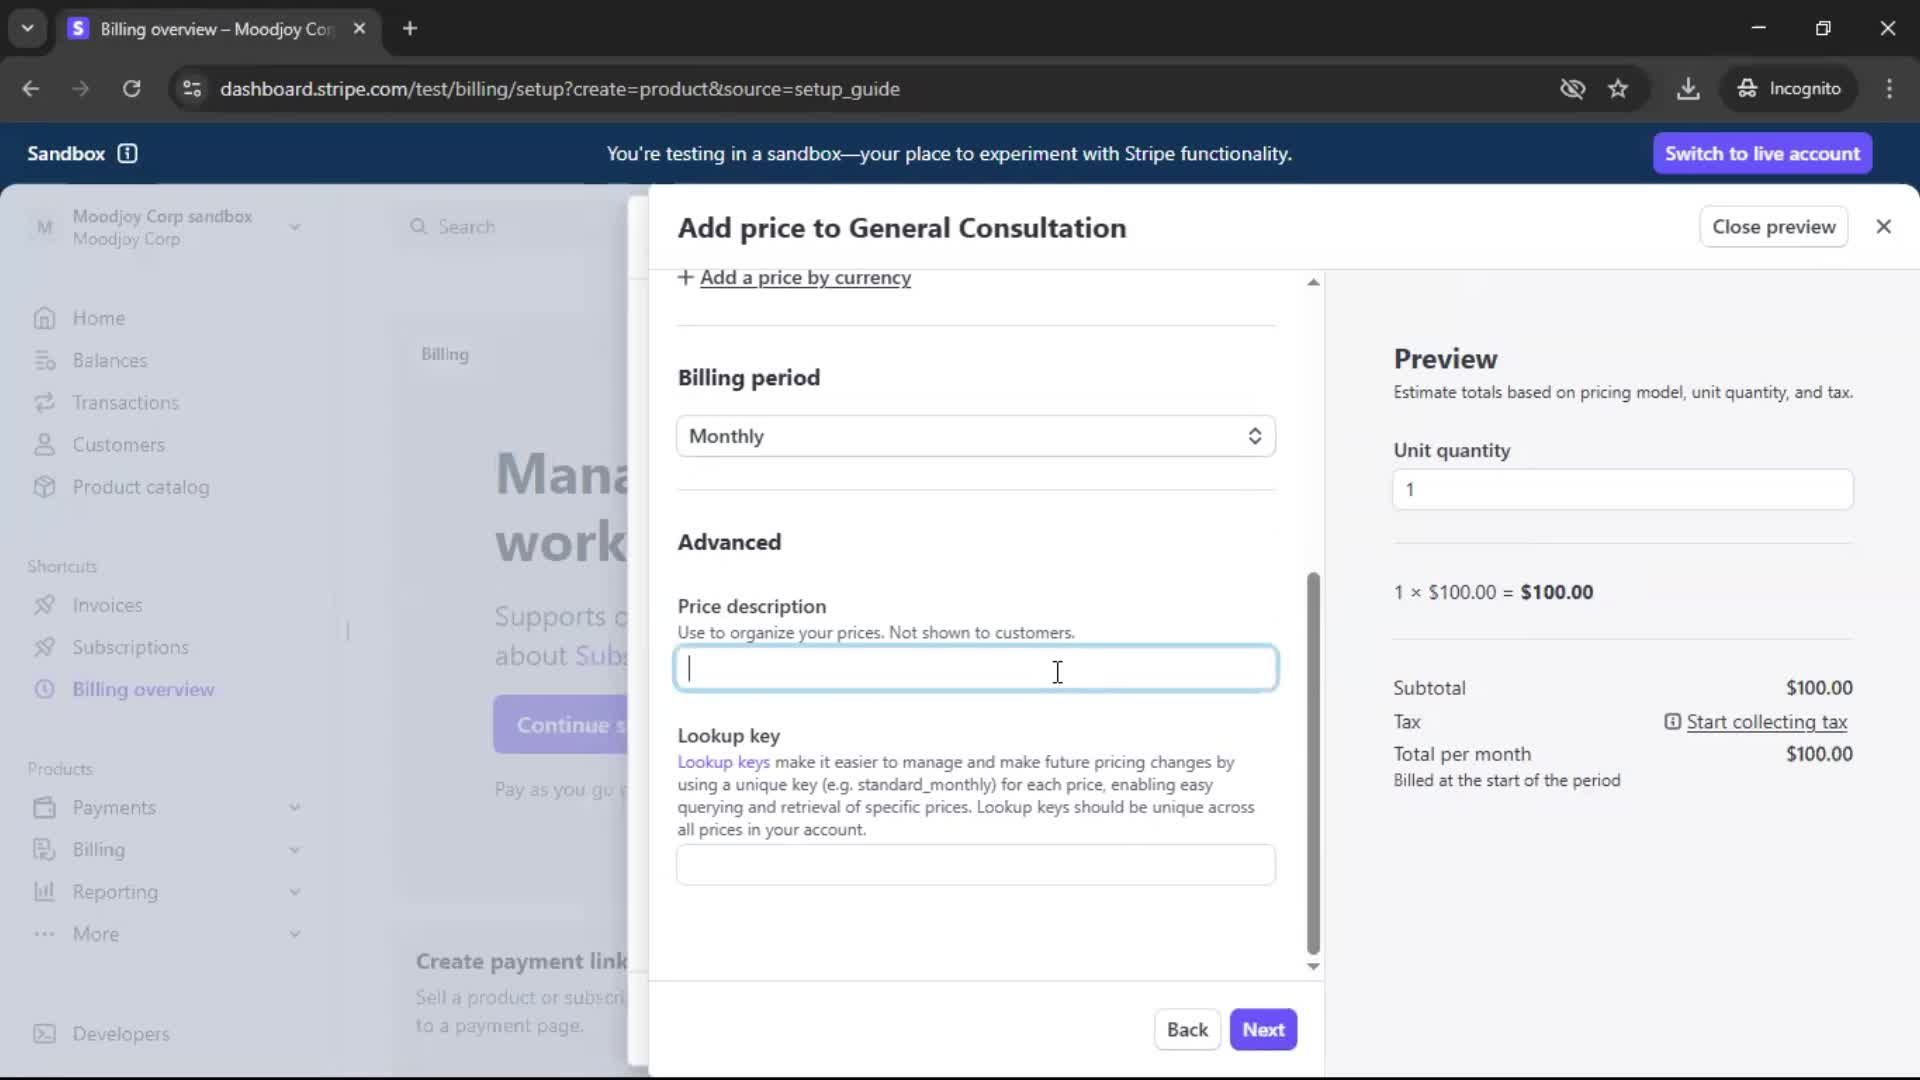Open Customers from sidebar
The height and width of the screenshot is (1080, 1920).
click(x=118, y=445)
